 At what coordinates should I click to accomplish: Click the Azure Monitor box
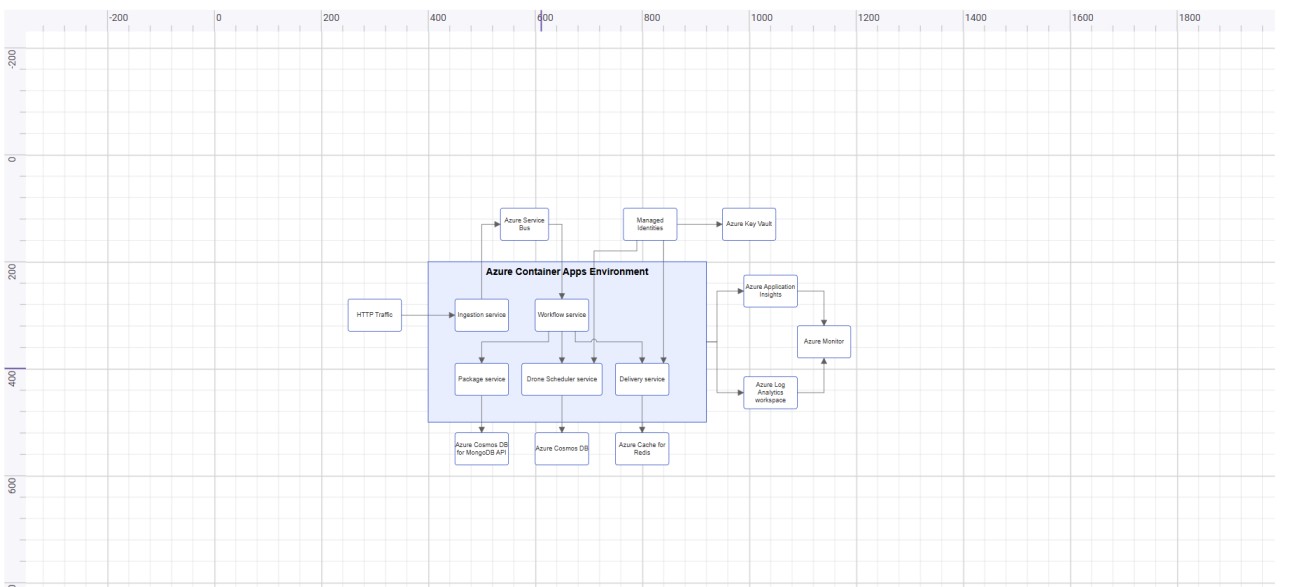point(824,342)
